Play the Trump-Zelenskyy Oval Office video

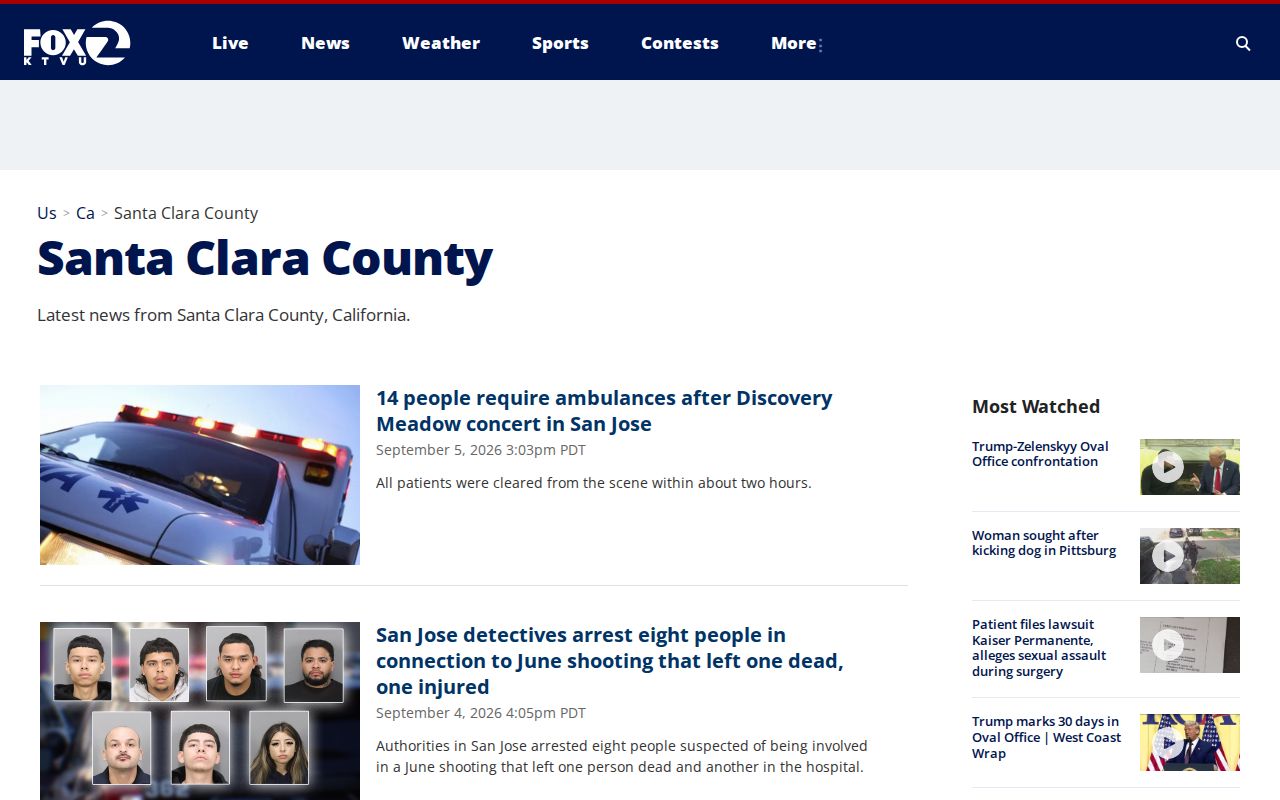point(1190,467)
